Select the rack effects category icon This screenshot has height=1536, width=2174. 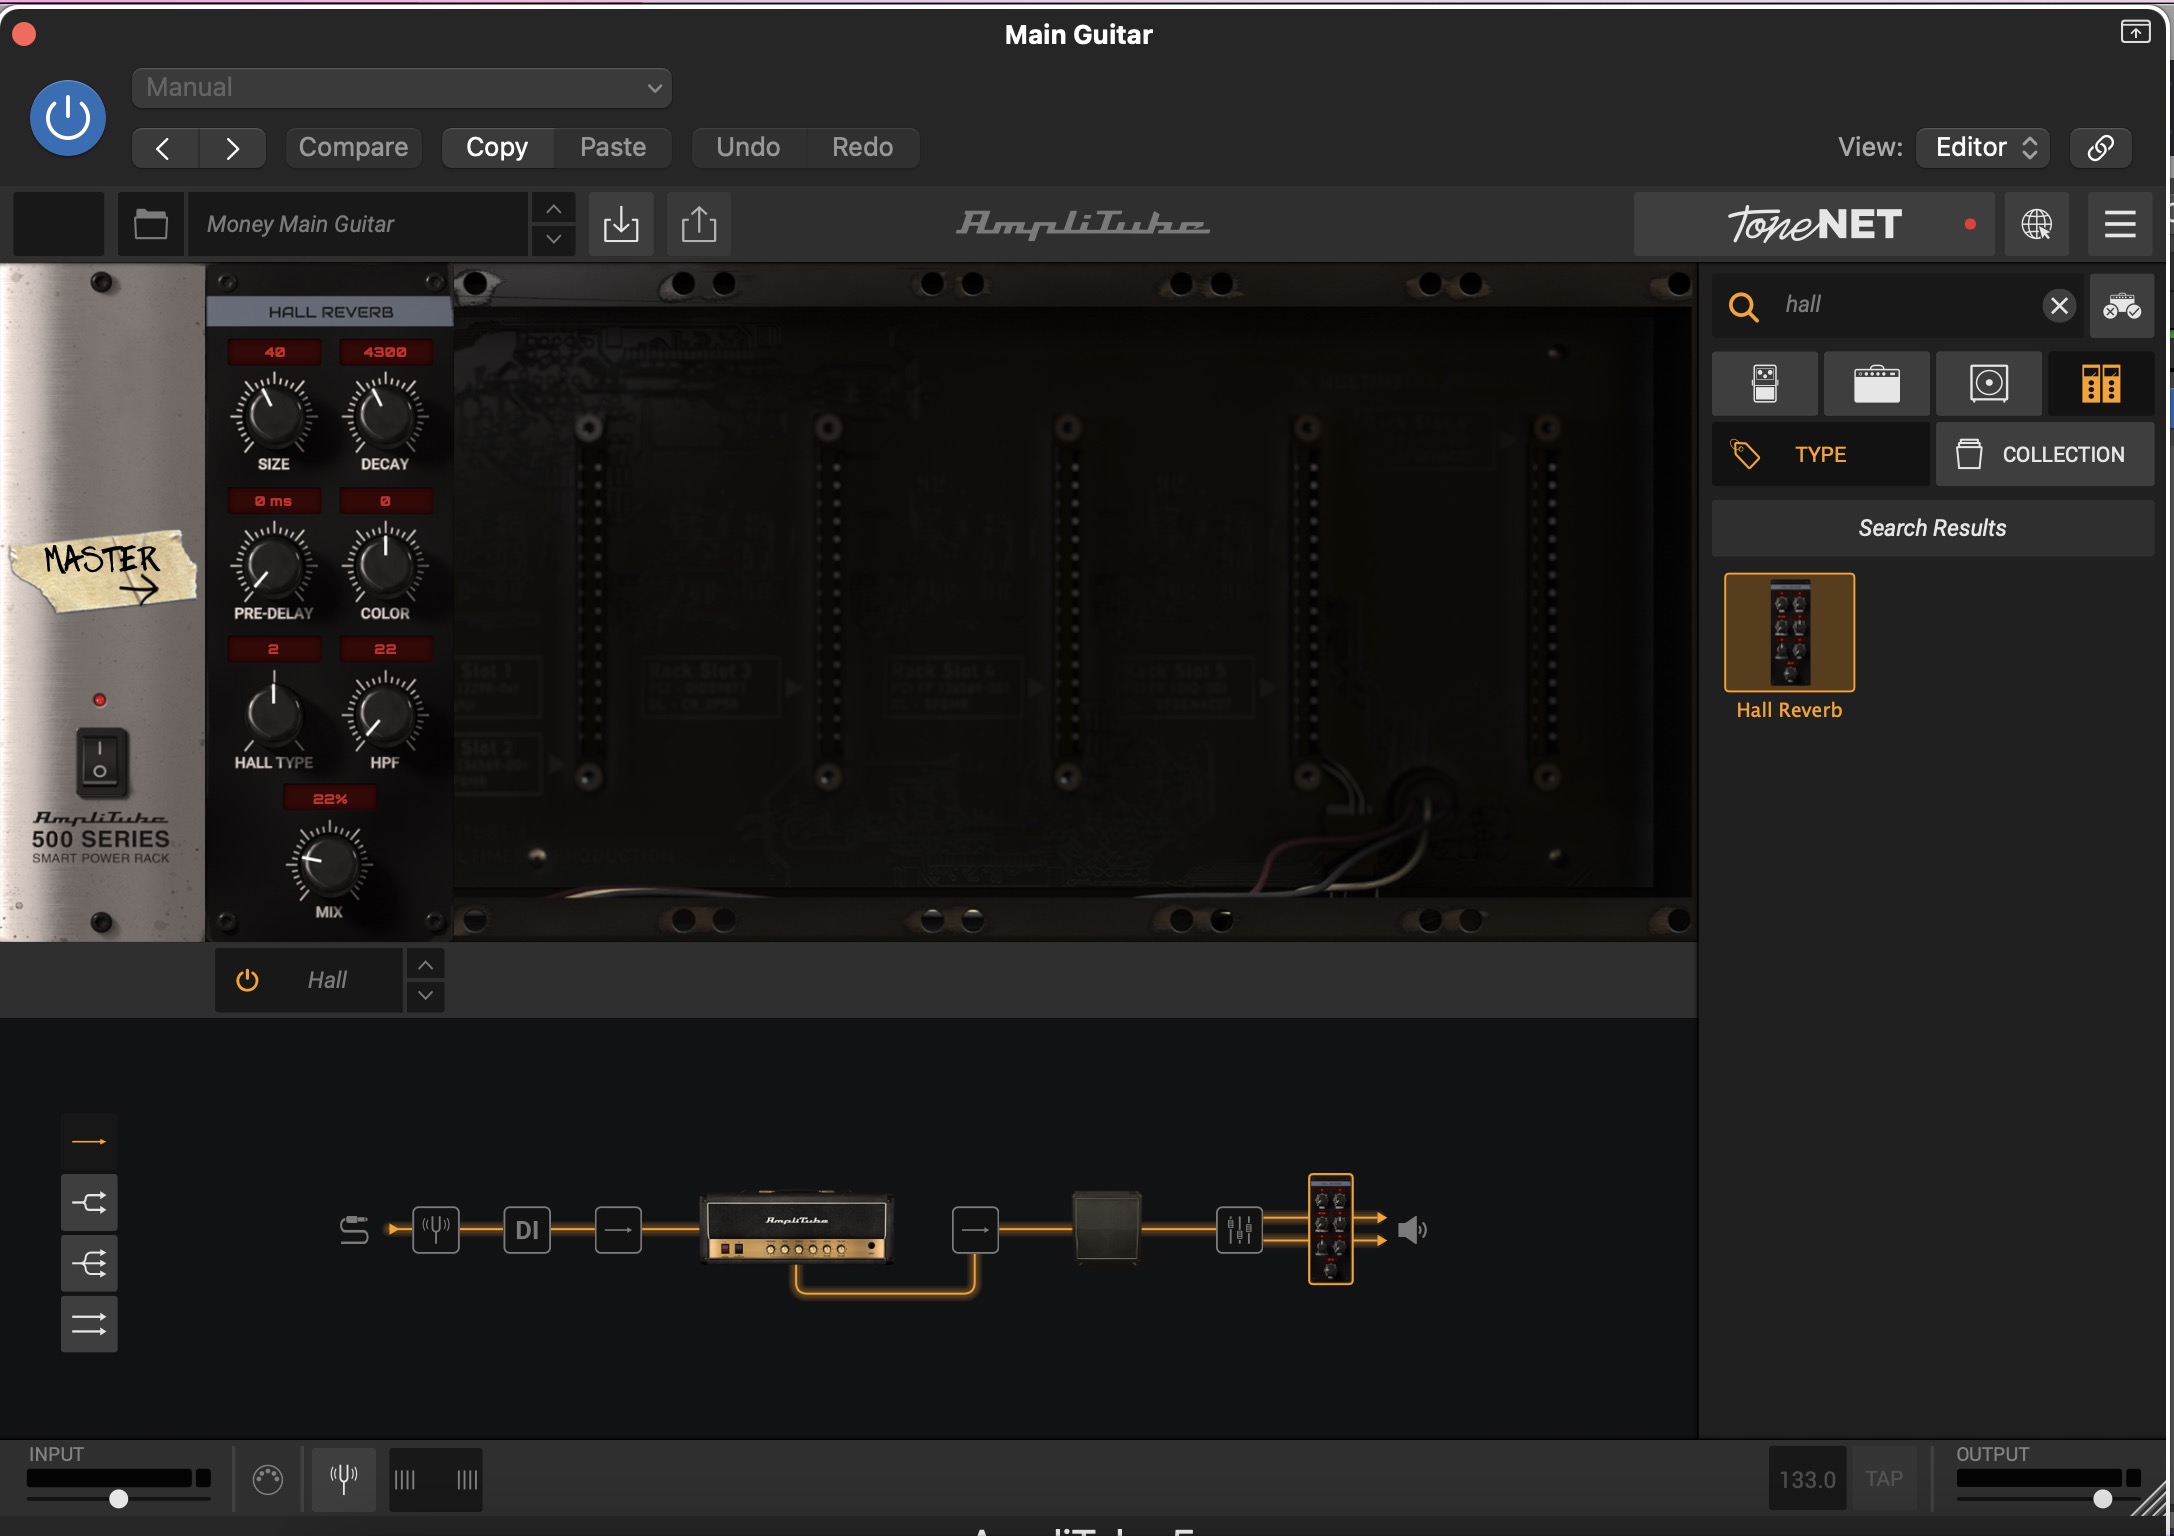(2101, 383)
